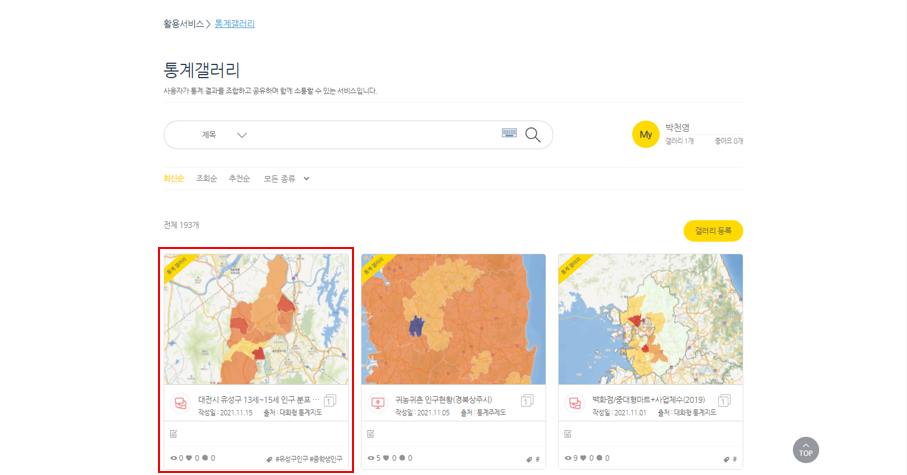Open the 백화점/중대형마트 map thumbnail
This screenshot has height=475, width=907.
[x=651, y=319]
